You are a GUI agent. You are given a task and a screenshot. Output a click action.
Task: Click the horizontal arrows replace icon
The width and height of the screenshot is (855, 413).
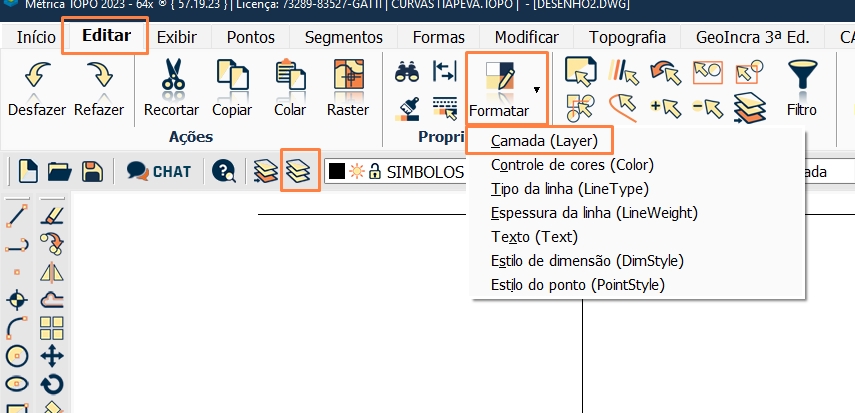point(444,72)
